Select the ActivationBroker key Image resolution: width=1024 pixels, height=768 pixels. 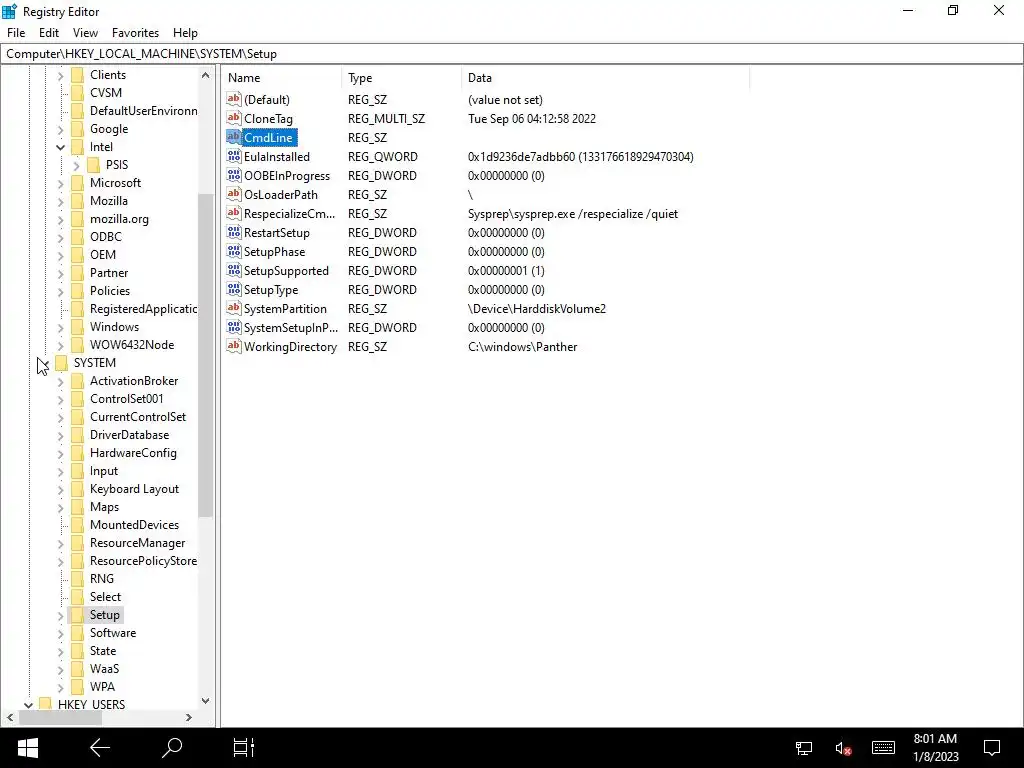point(134,381)
